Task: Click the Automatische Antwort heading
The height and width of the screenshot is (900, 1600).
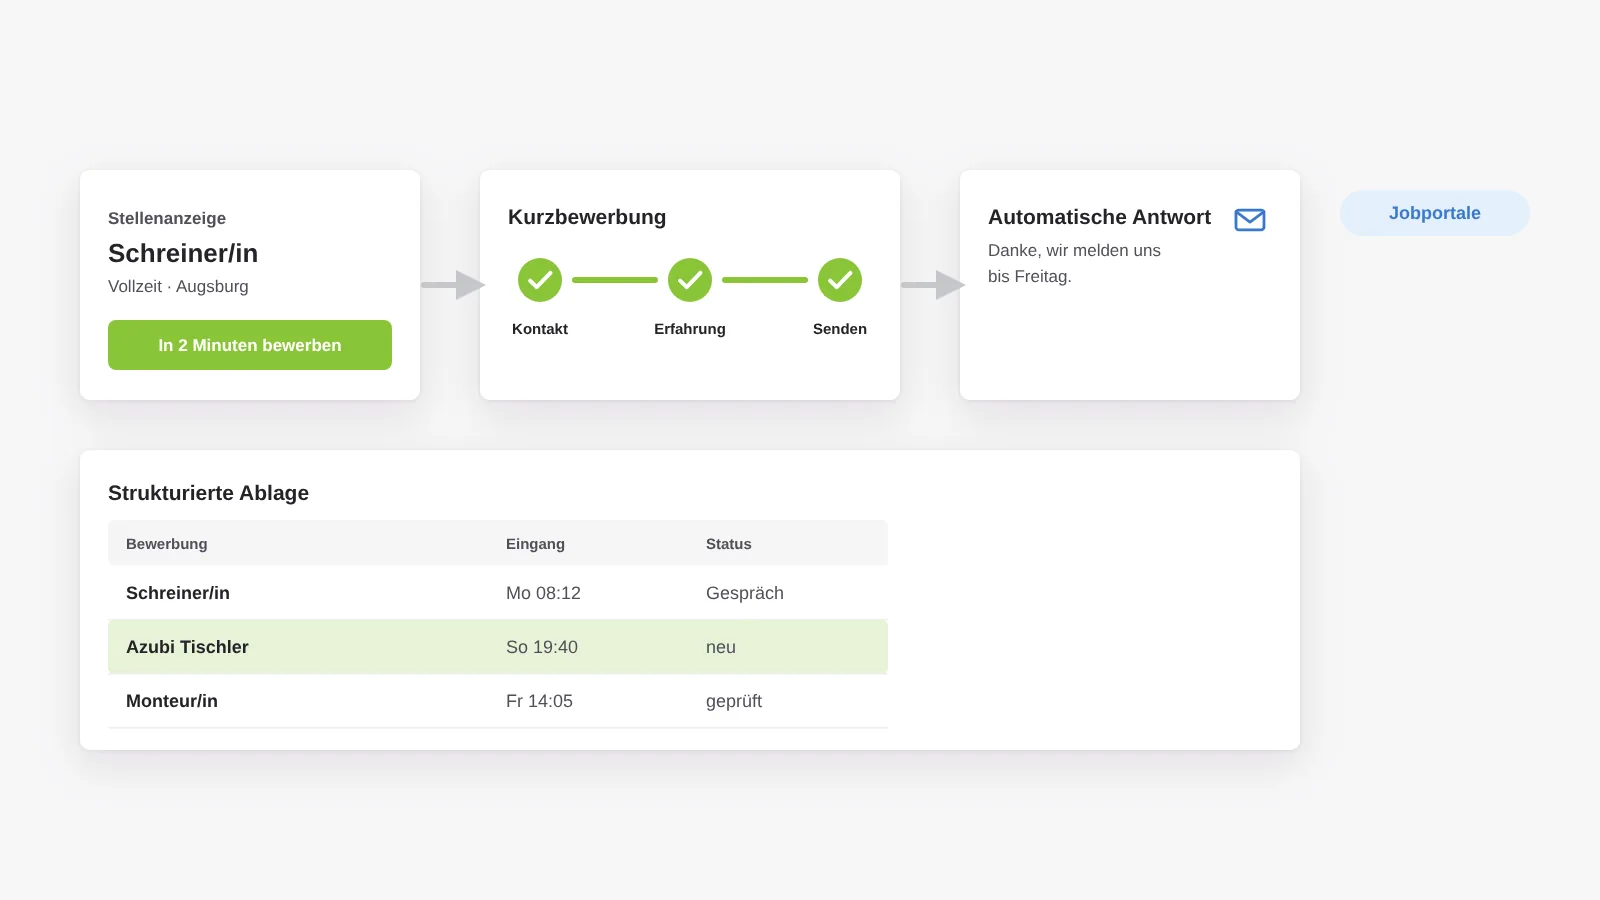Action: coord(1099,217)
